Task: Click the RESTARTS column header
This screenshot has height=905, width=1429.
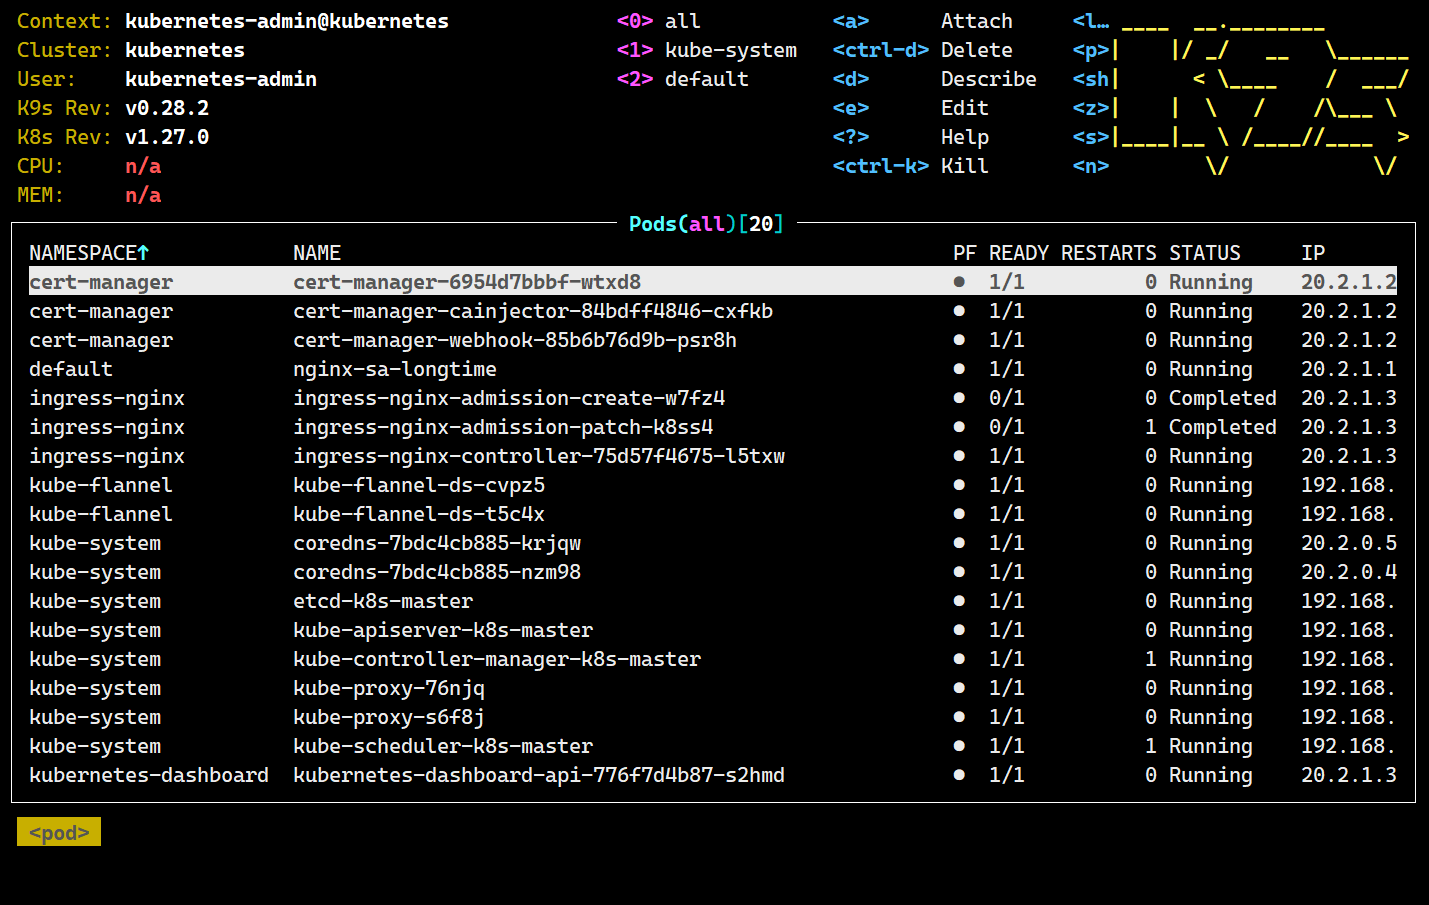Action: coord(1109,253)
